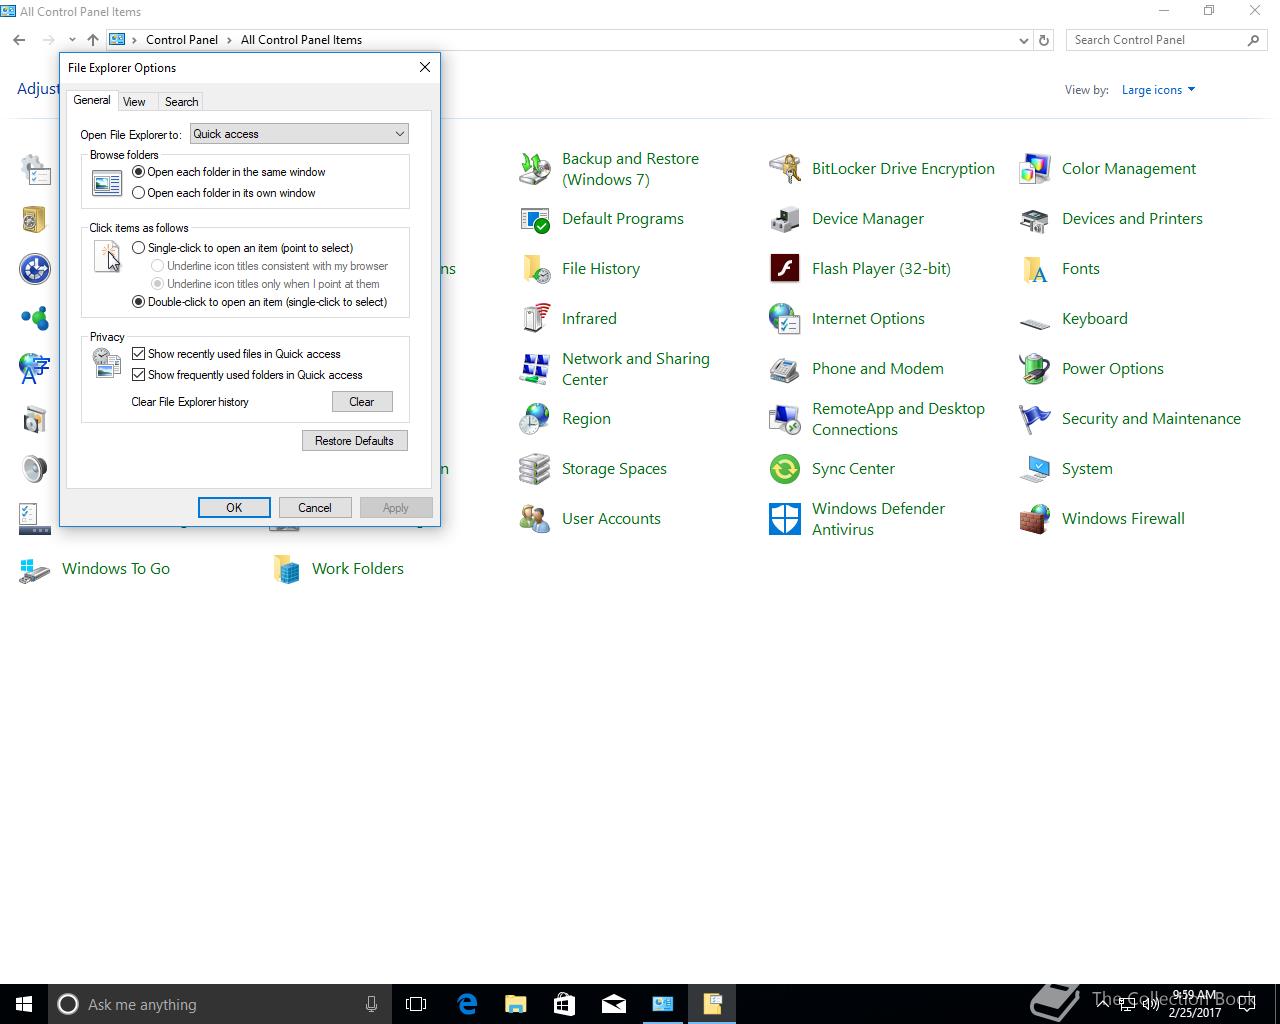Click the Search Control Panel field
The image size is (1280, 1024).
tap(1166, 40)
